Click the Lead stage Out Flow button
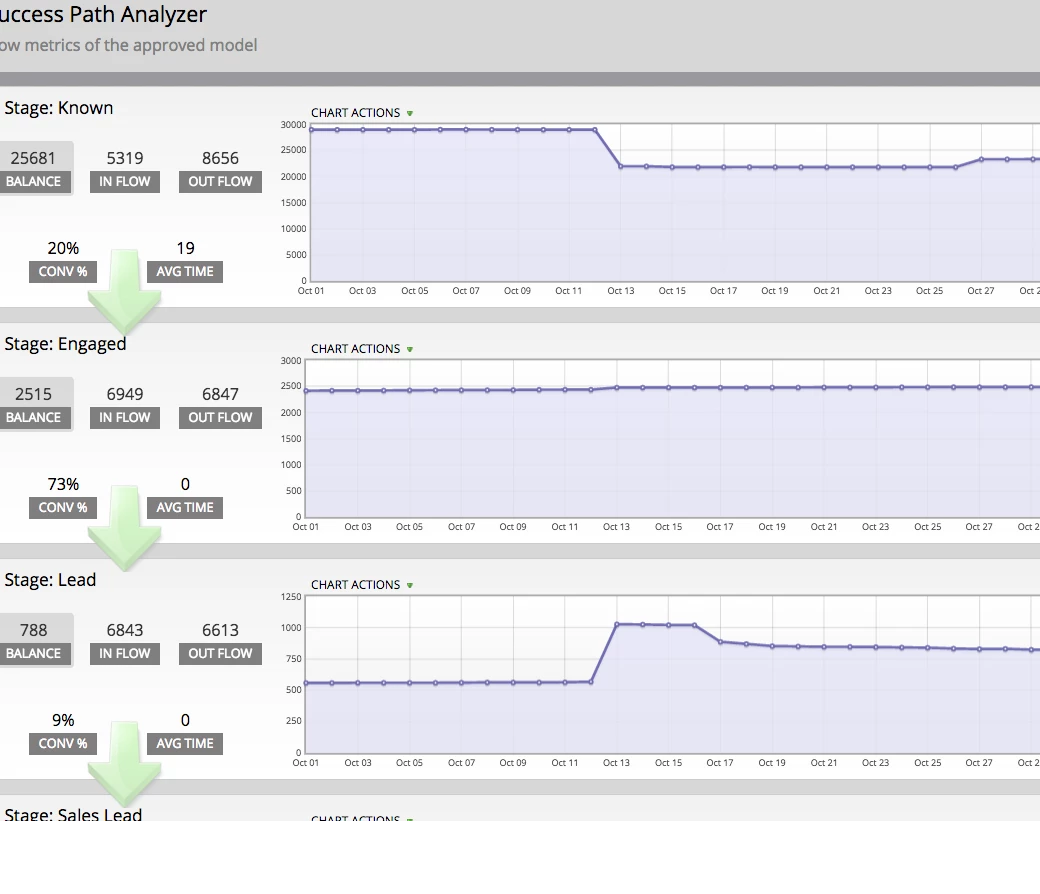This screenshot has height=894, width=1040. click(220, 654)
